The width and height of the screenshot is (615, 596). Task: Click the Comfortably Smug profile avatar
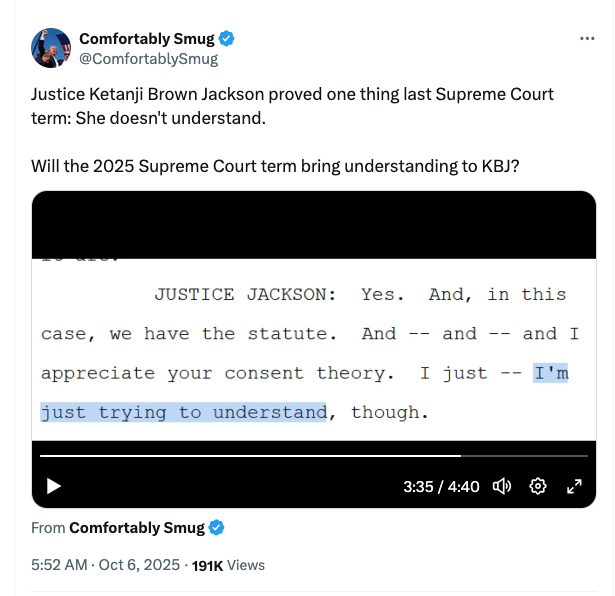click(51, 48)
